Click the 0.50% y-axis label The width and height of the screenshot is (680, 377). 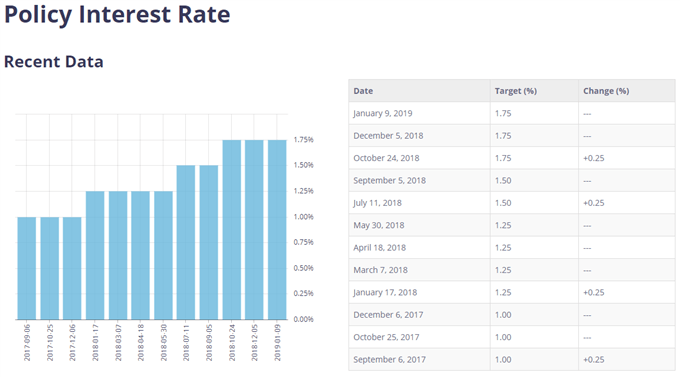click(x=304, y=268)
